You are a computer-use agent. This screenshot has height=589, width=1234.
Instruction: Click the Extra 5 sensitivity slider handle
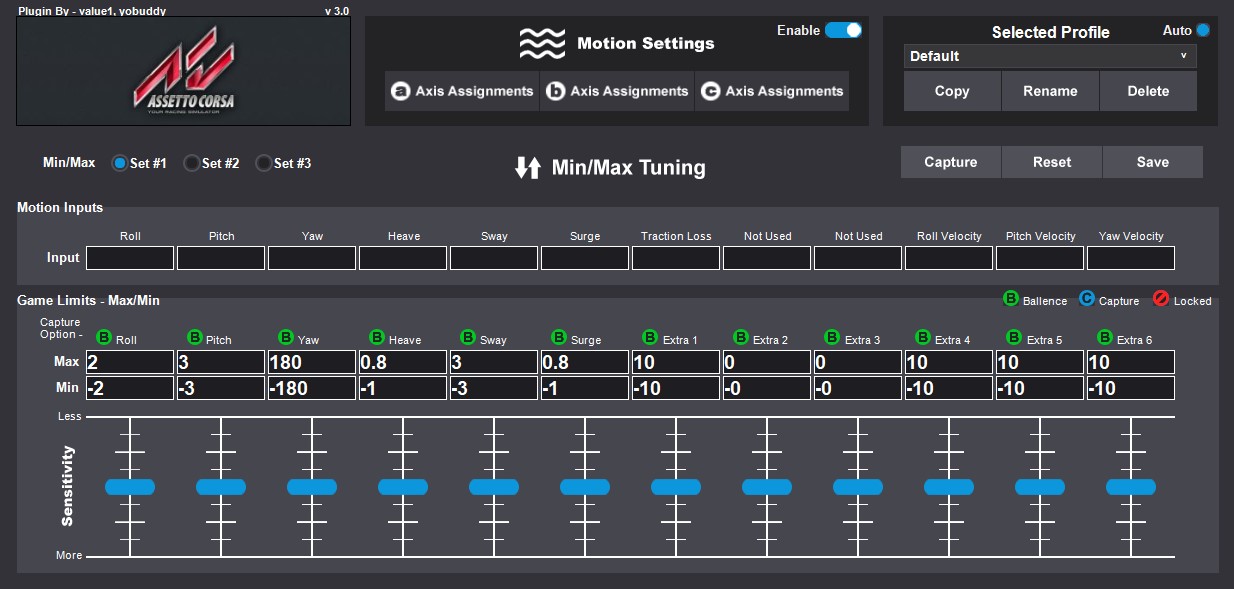click(x=1040, y=487)
